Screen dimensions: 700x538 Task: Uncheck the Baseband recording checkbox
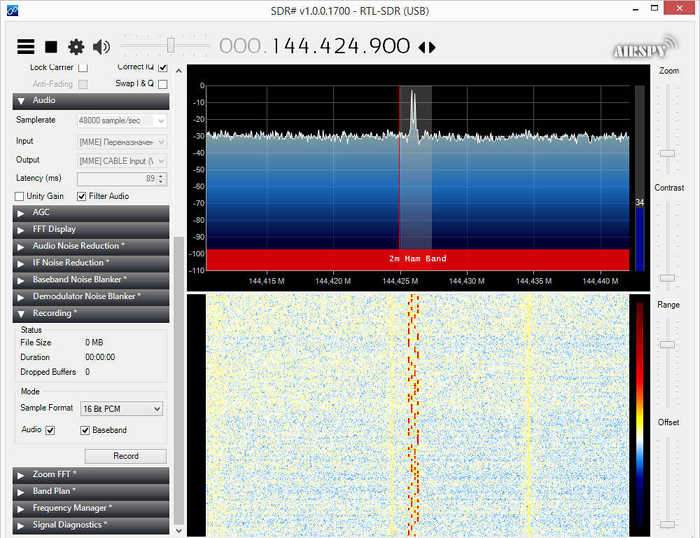click(85, 430)
